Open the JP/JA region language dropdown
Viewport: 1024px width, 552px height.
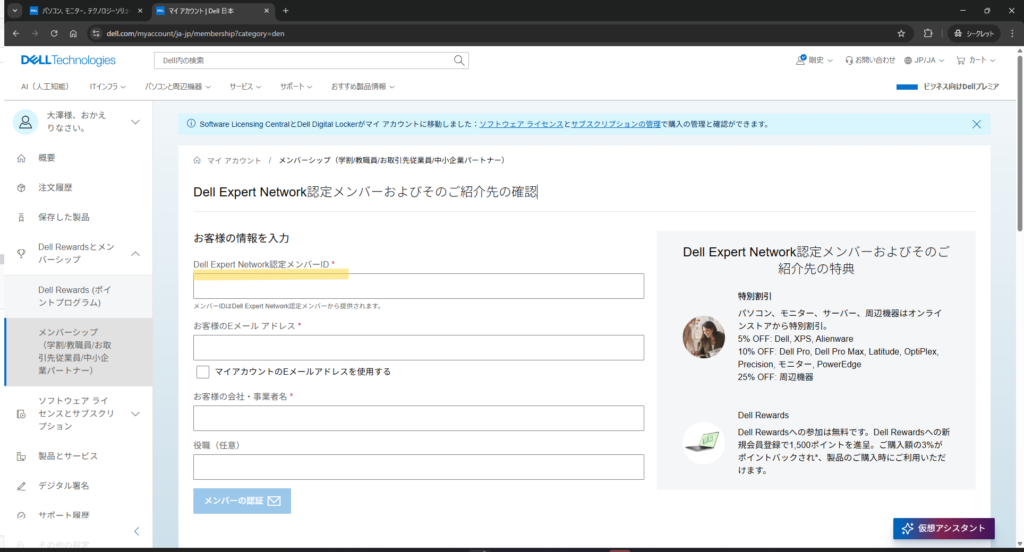[x=924, y=60]
